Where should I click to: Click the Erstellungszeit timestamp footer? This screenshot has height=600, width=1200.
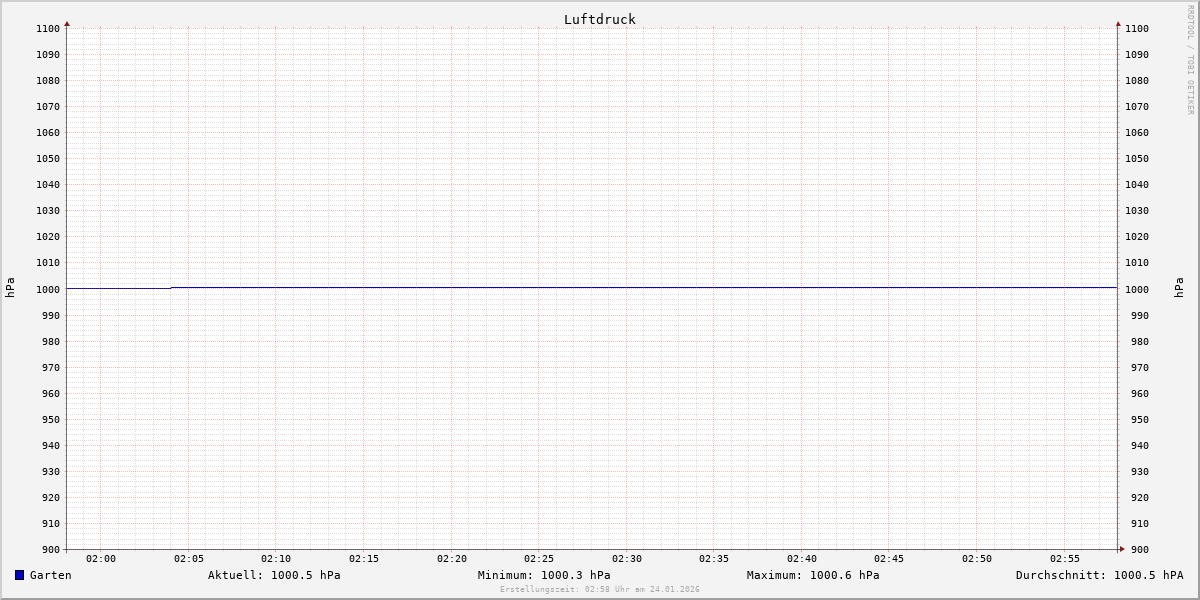point(600,590)
